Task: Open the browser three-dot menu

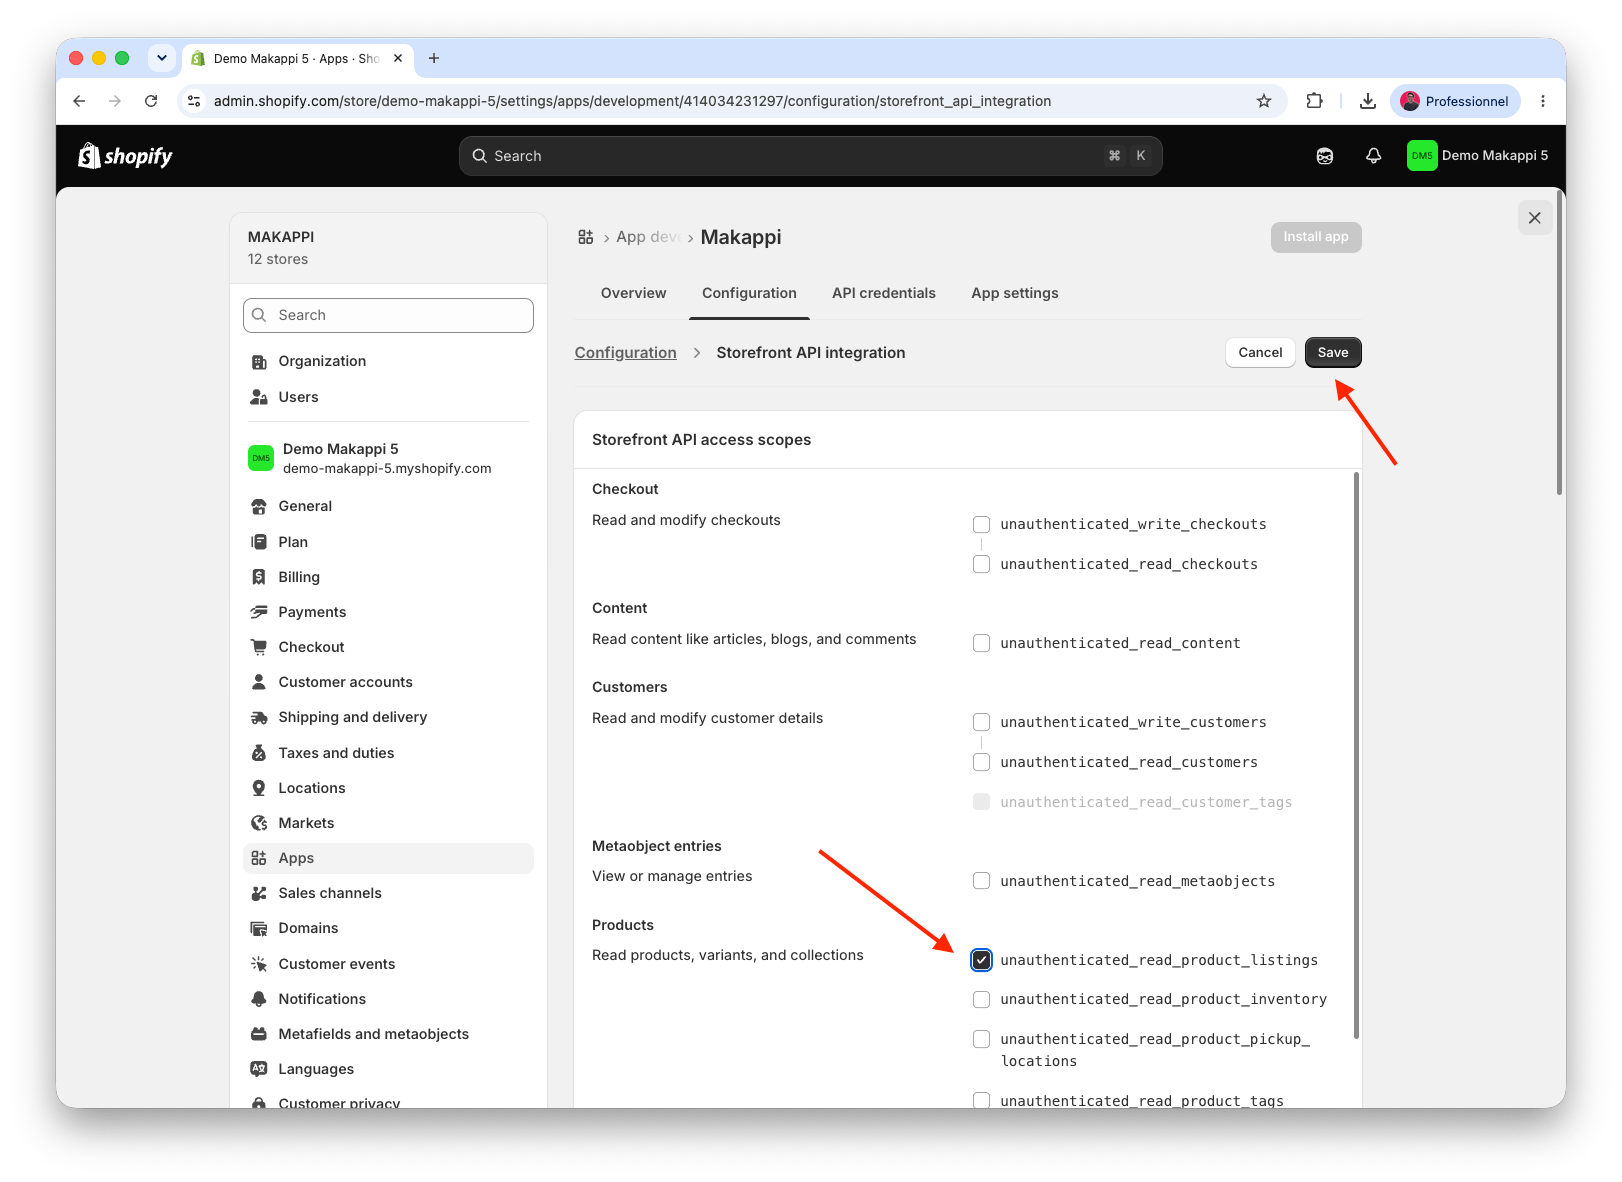Action: (x=1543, y=101)
